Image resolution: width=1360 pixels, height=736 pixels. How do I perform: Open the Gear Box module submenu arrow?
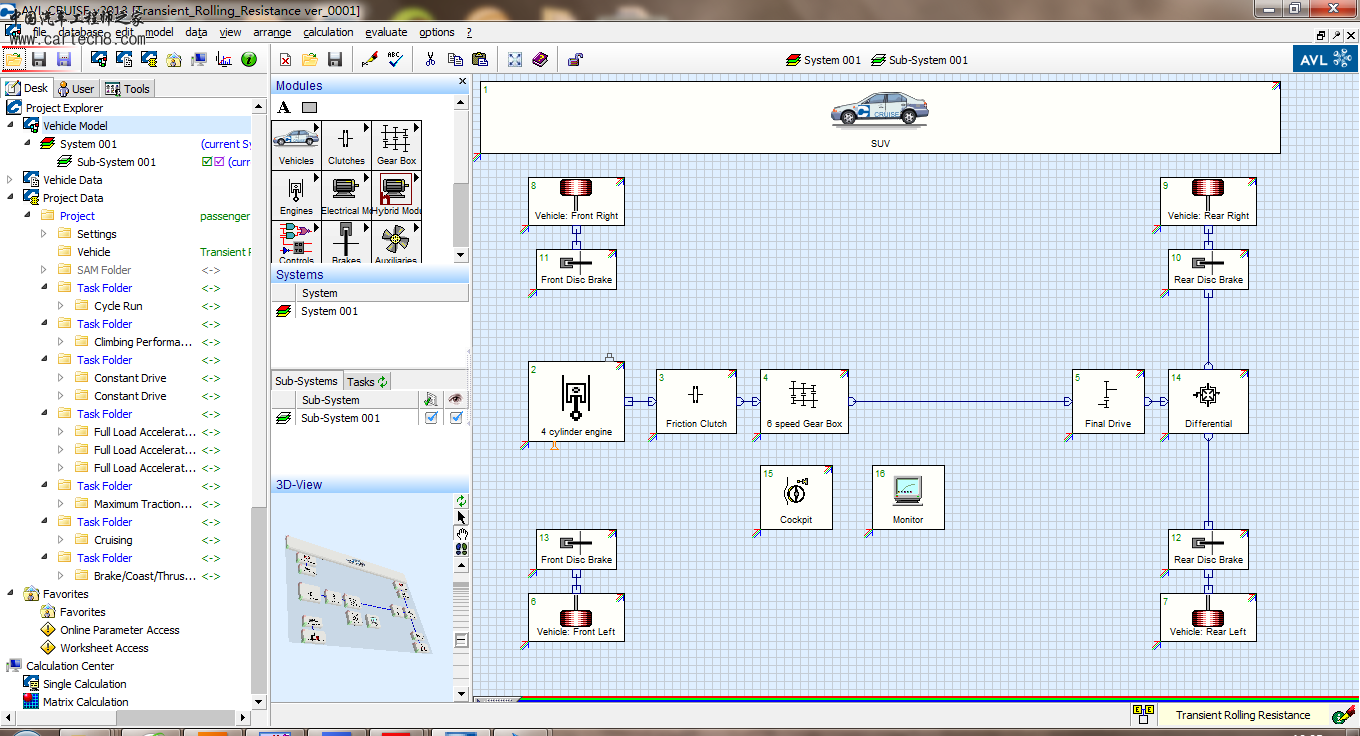tap(416, 127)
